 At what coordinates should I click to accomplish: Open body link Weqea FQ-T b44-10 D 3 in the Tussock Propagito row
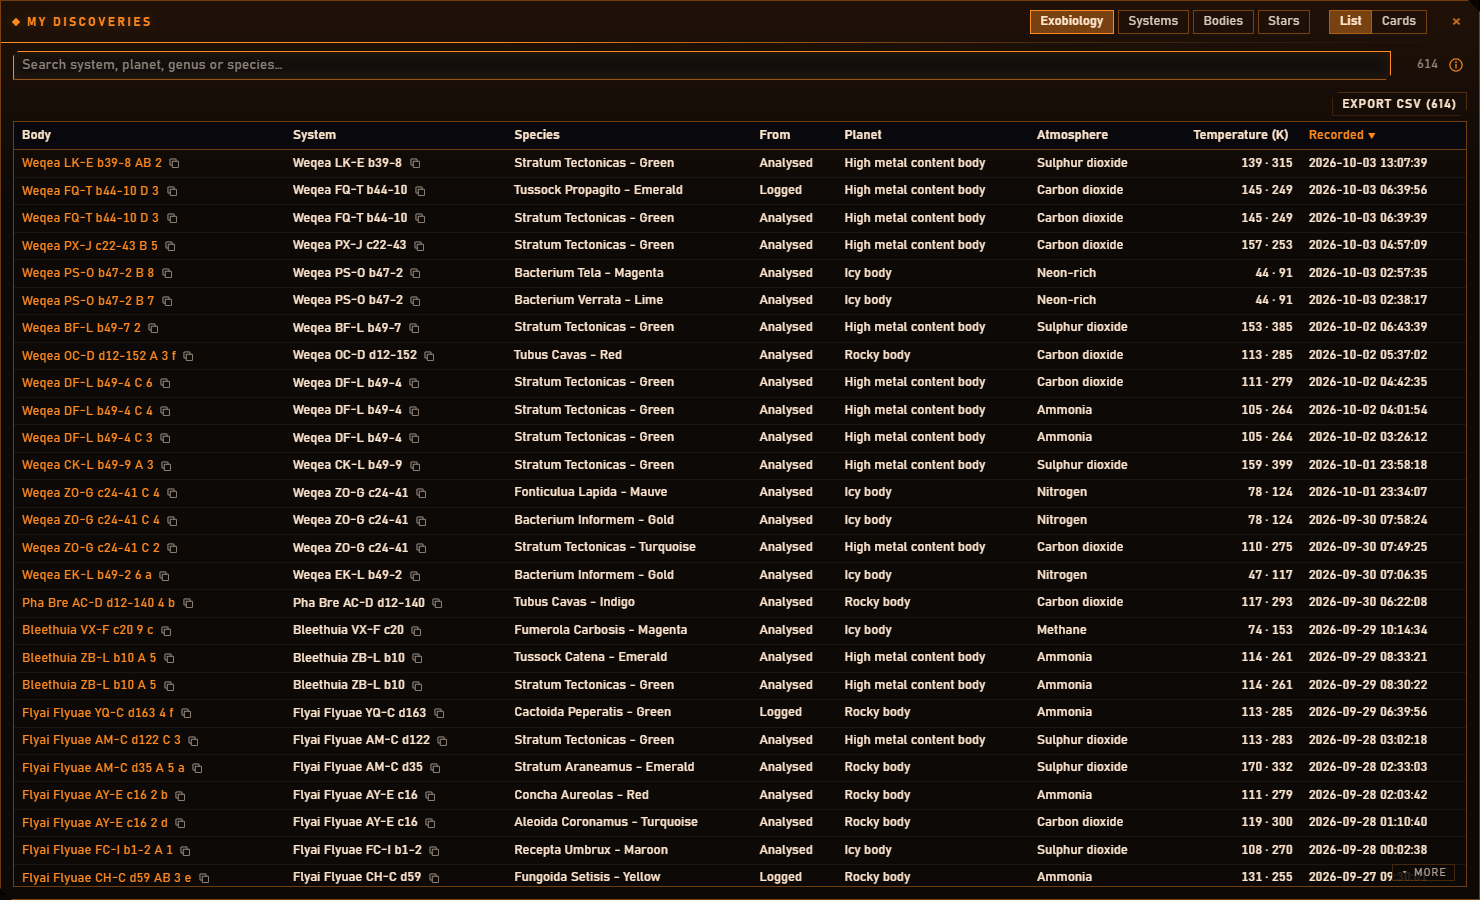click(90, 190)
